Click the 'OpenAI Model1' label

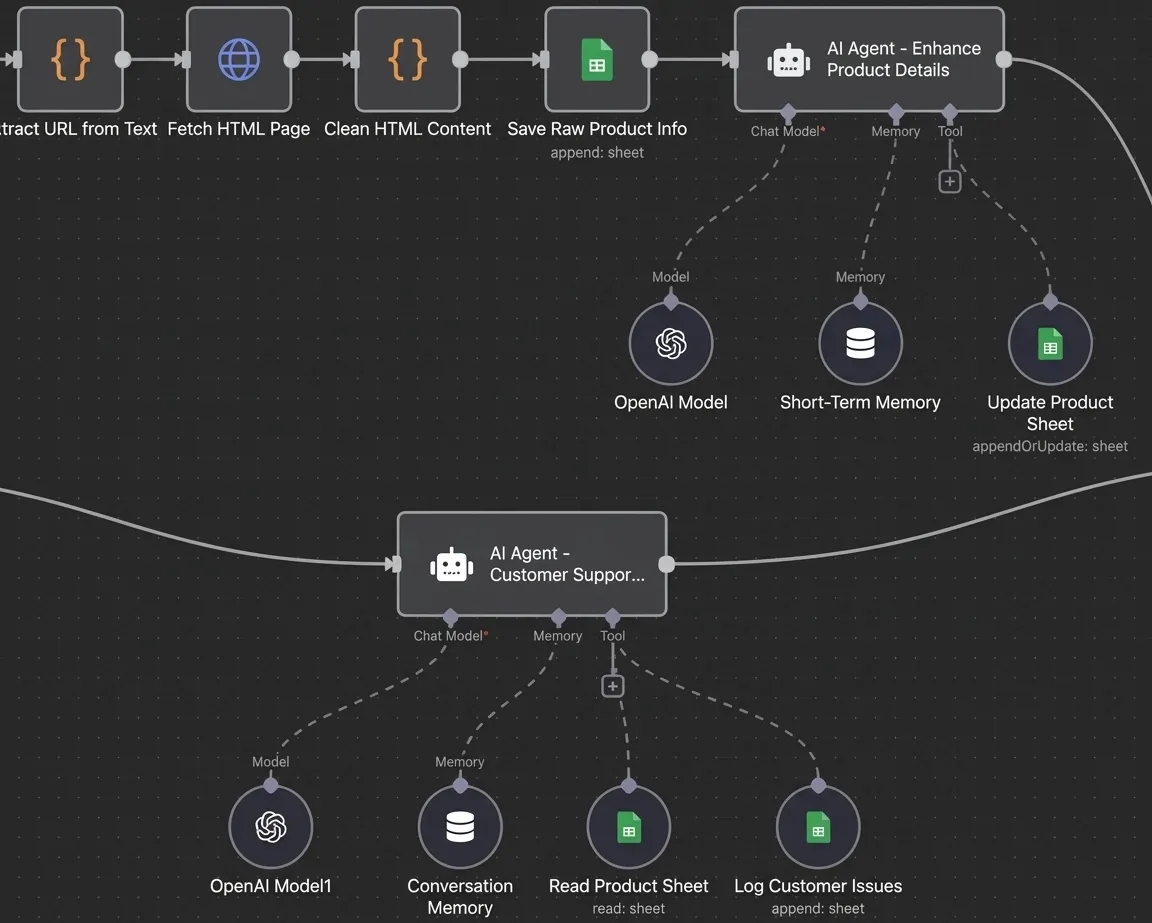pos(270,886)
